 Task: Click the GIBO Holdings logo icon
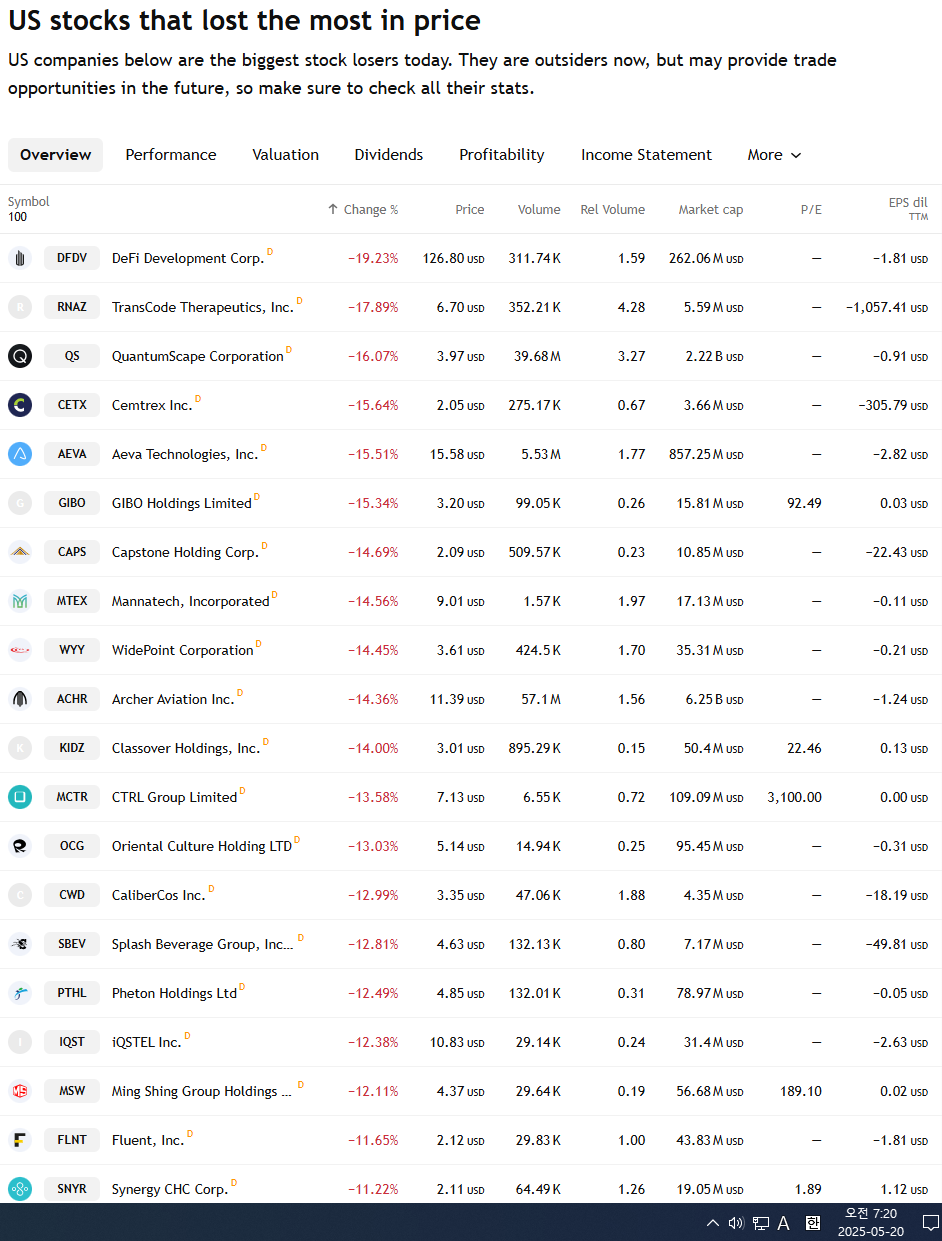(20, 503)
